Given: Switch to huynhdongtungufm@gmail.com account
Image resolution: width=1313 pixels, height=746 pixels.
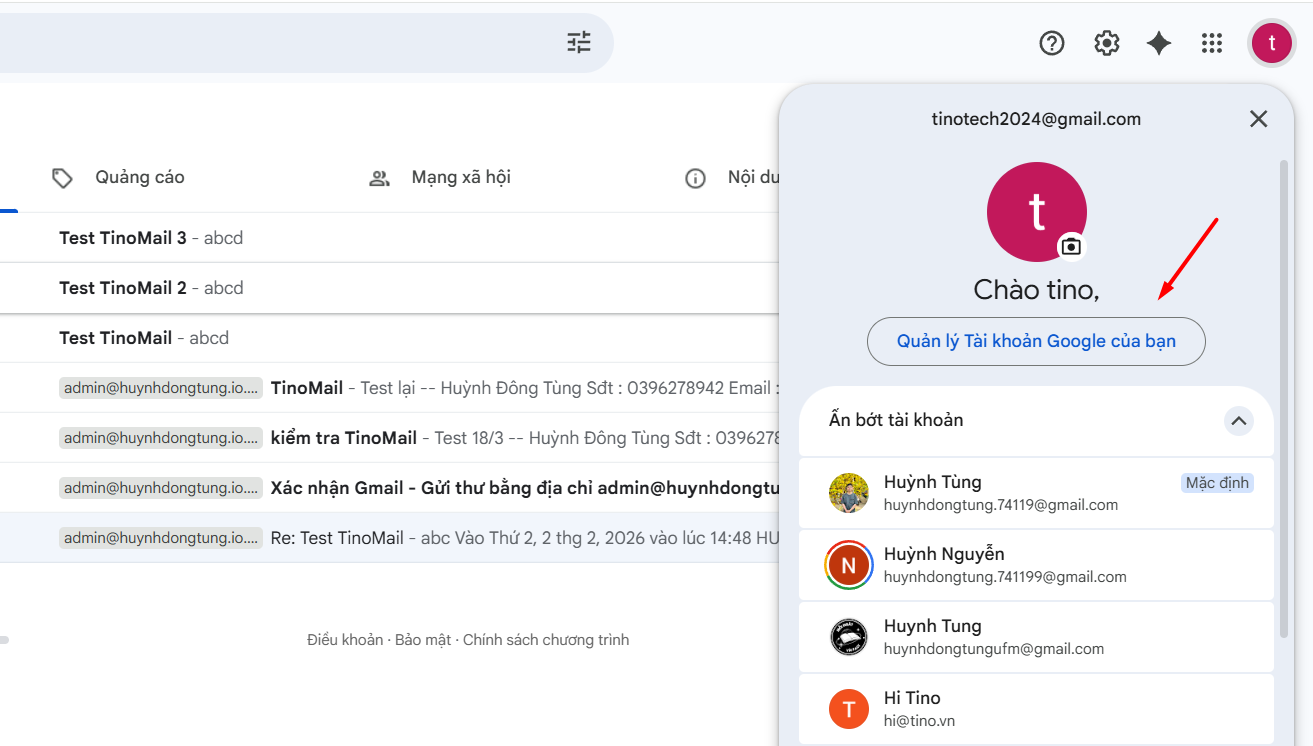Looking at the screenshot, I should [1036, 637].
